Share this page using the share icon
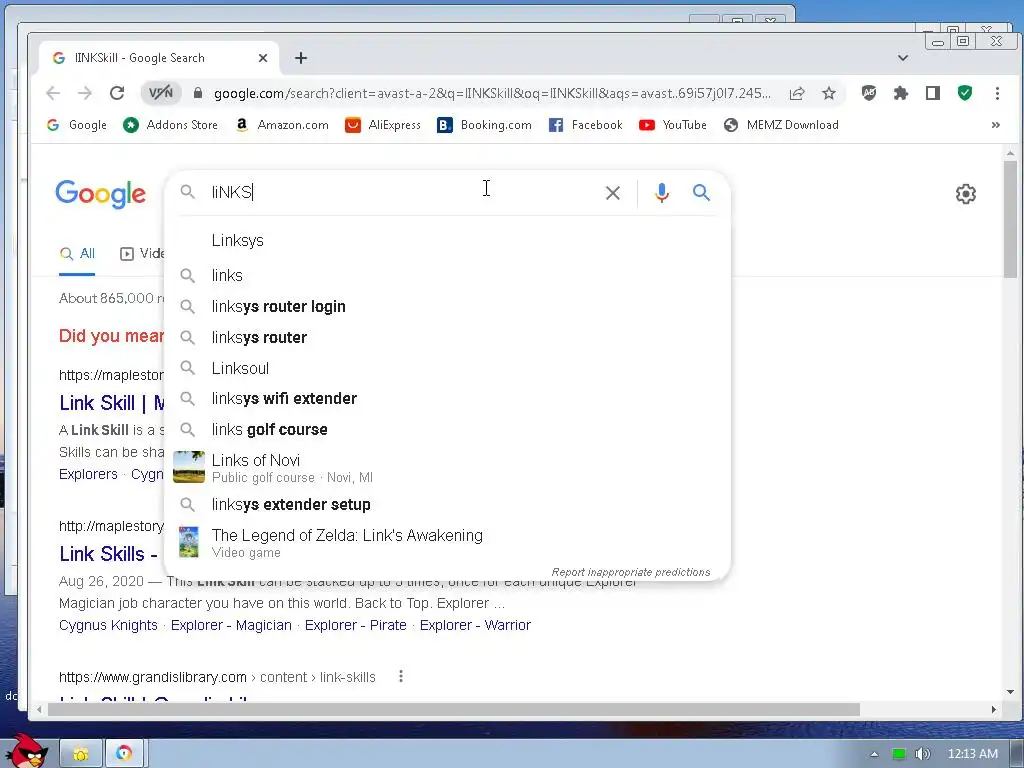The height and width of the screenshot is (768, 1024). coord(797,93)
